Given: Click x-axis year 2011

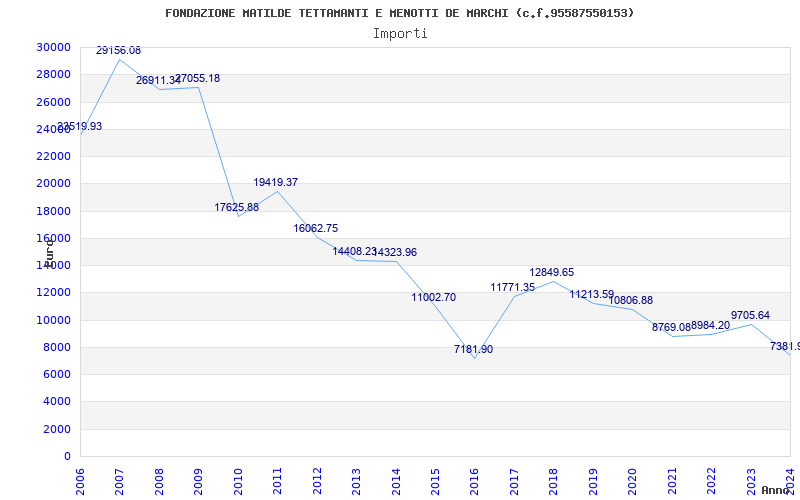Looking at the screenshot, I should (277, 481).
